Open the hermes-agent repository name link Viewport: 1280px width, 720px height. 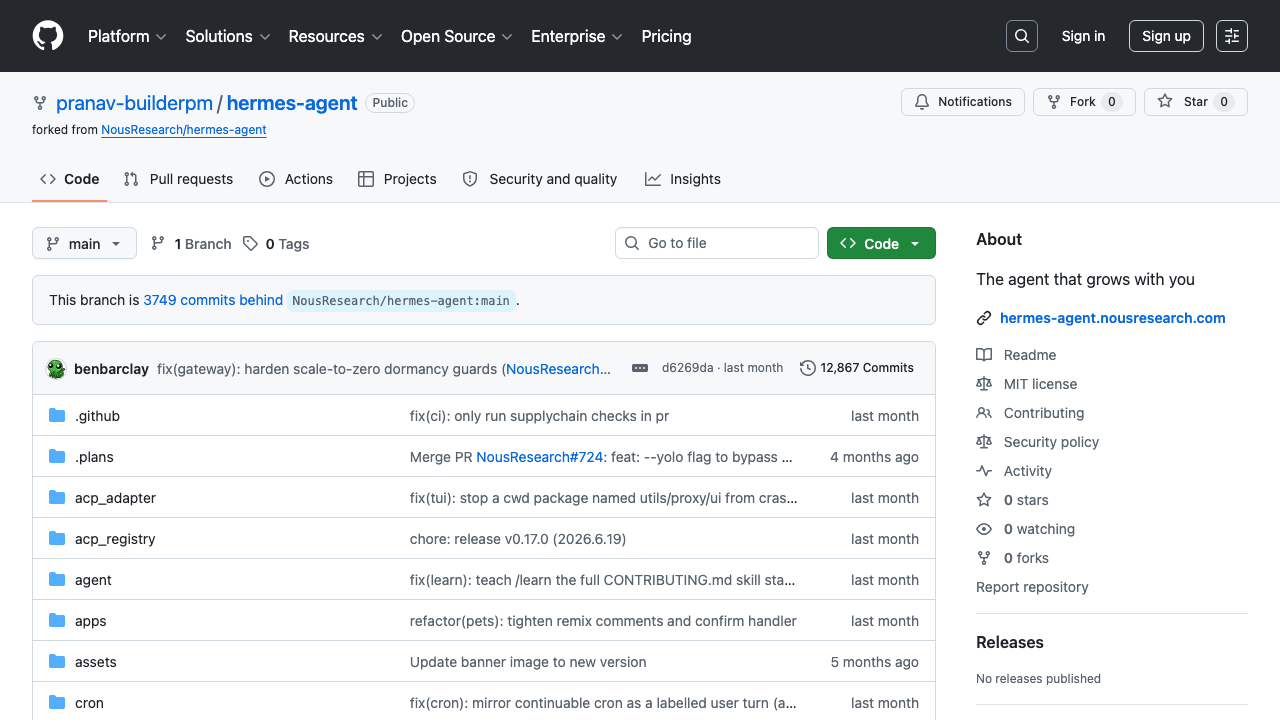tap(292, 103)
